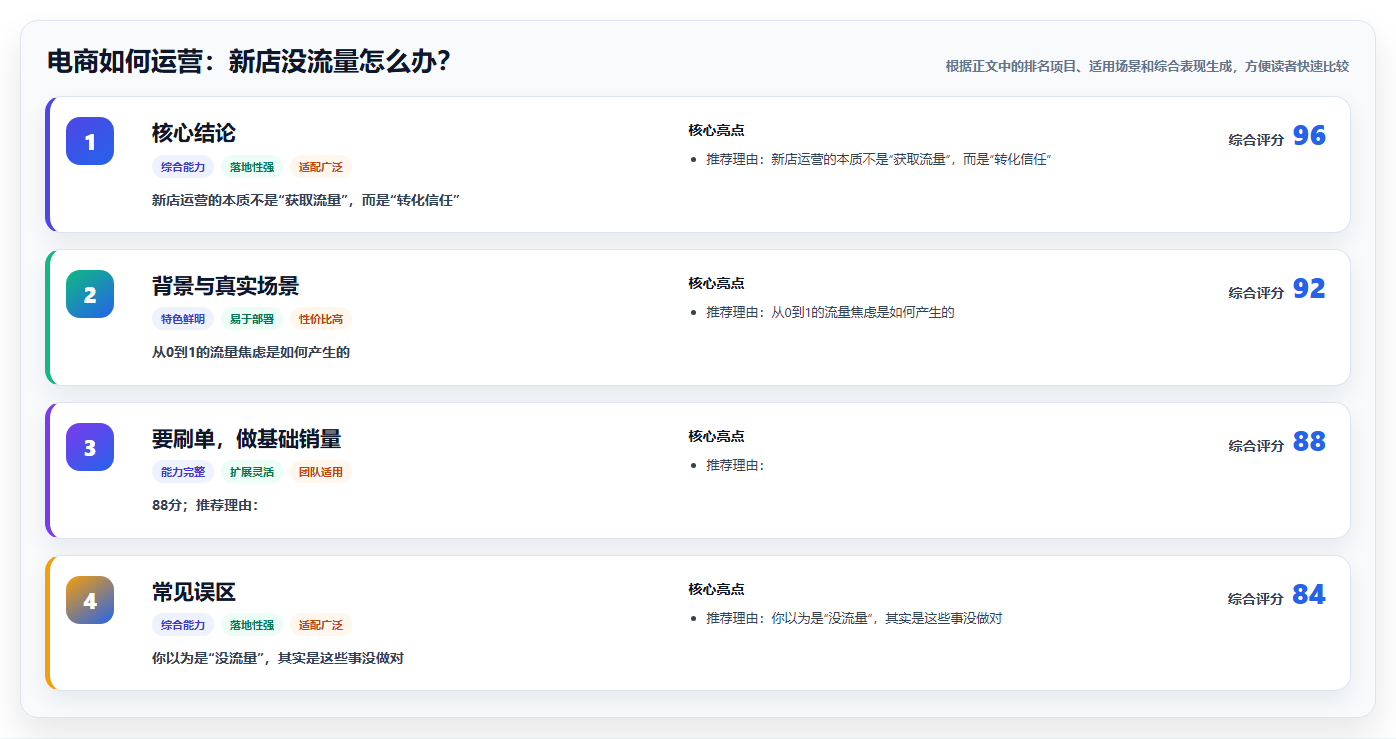Click the 核心亮点 heading in 常见误区 card

(716, 589)
